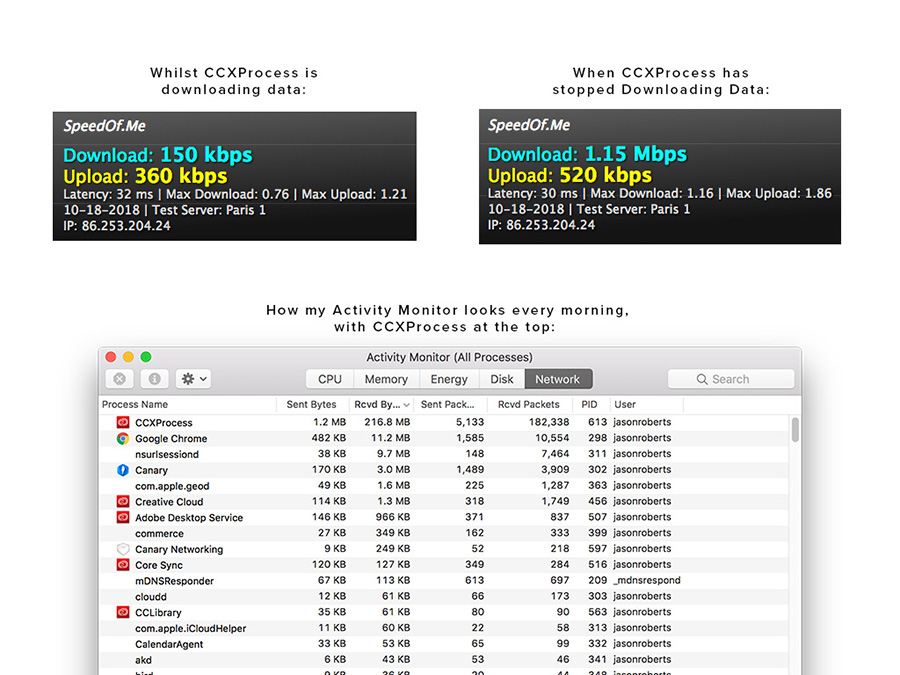This screenshot has width=900, height=675.
Task: Click the 1.15 Mbps download value
Action: pos(636,153)
